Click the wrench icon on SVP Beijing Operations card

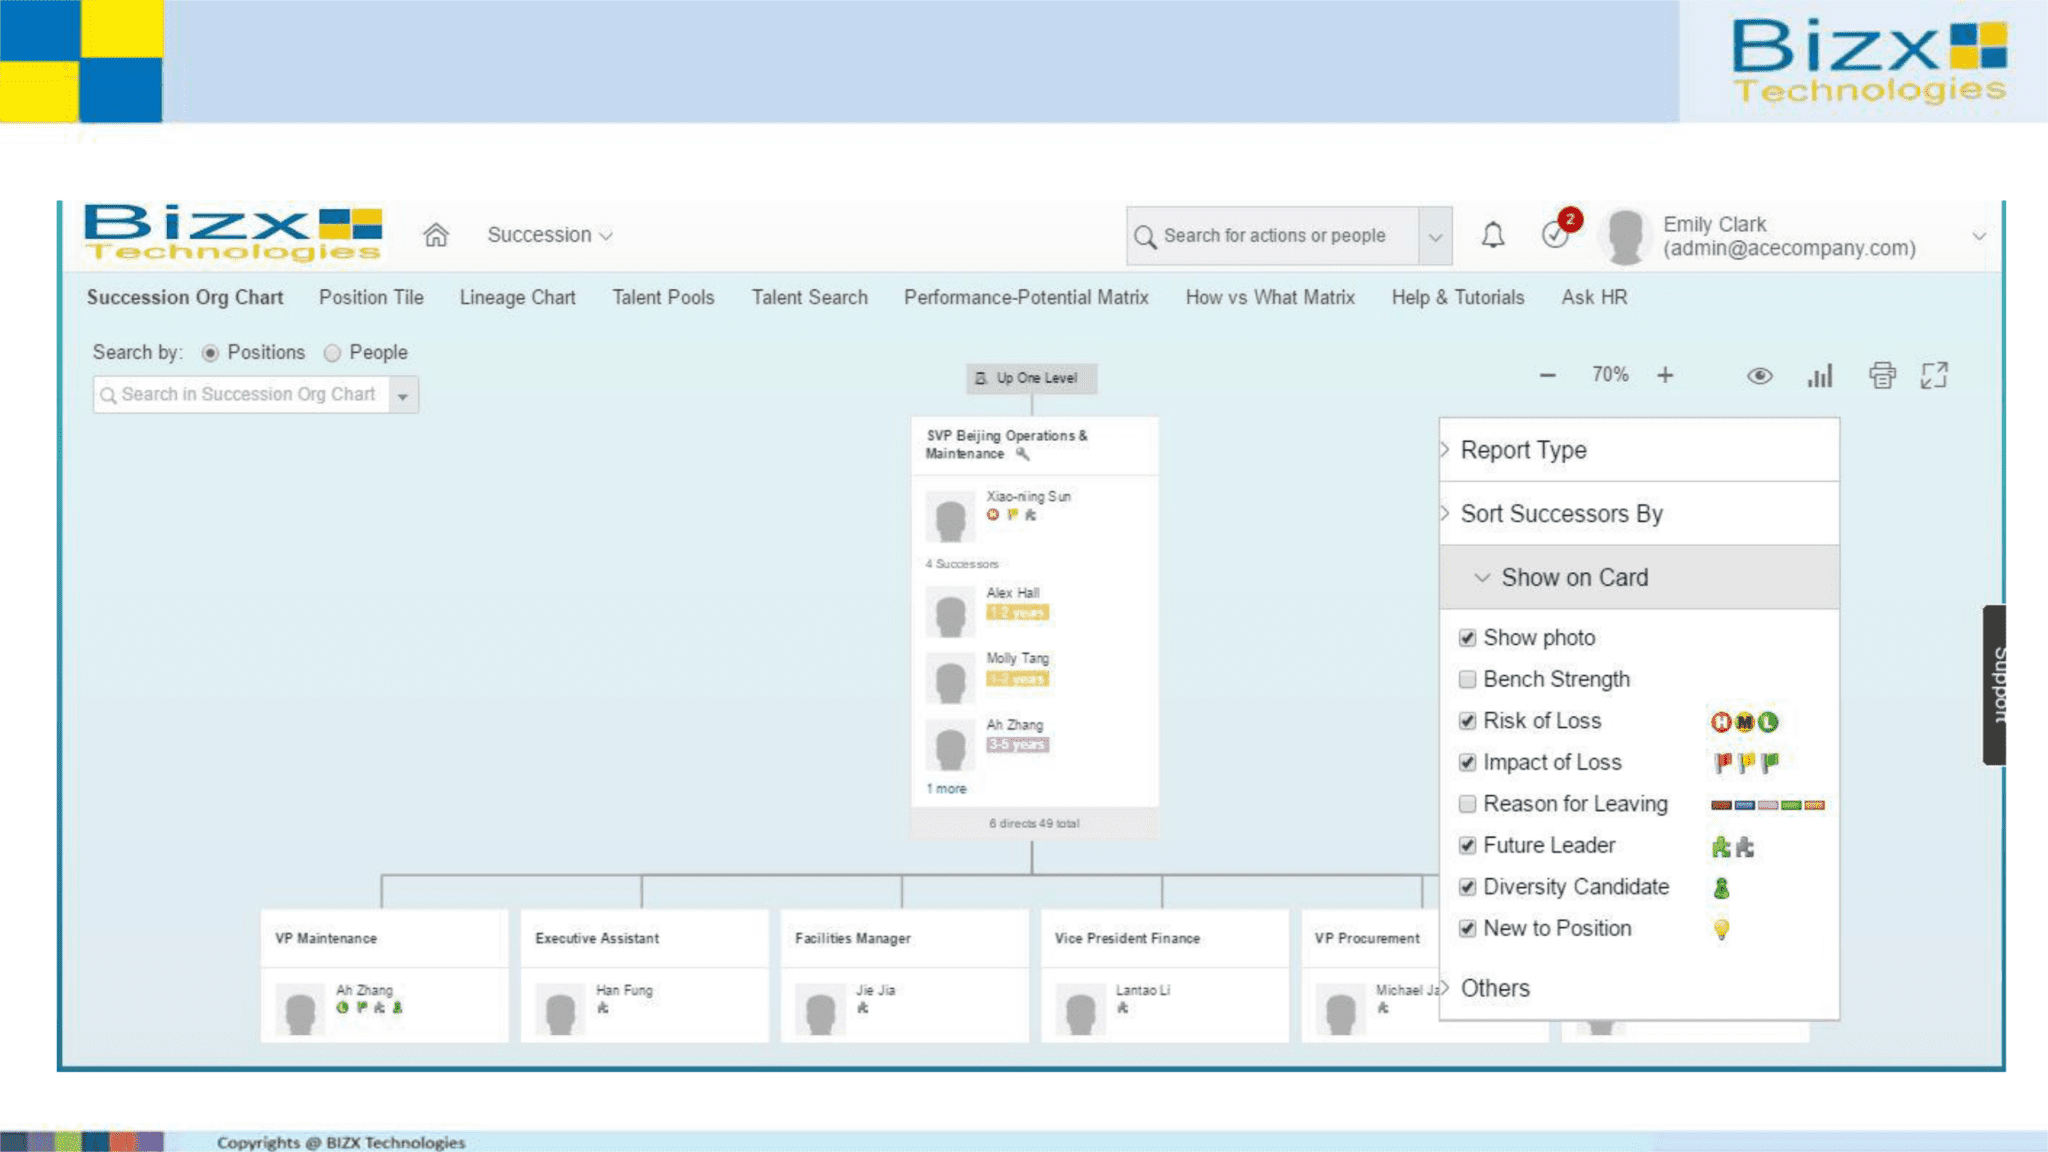pyautogui.click(x=1021, y=453)
